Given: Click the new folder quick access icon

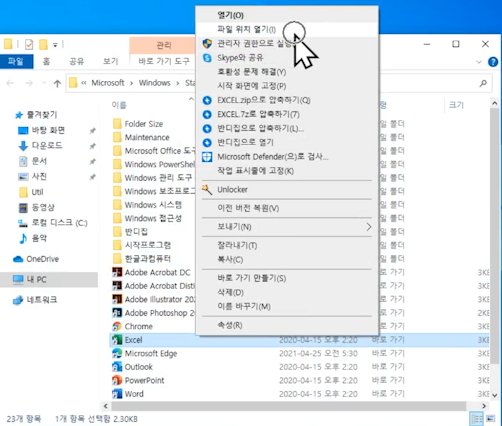Looking at the screenshot, I should [x=43, y=44].
